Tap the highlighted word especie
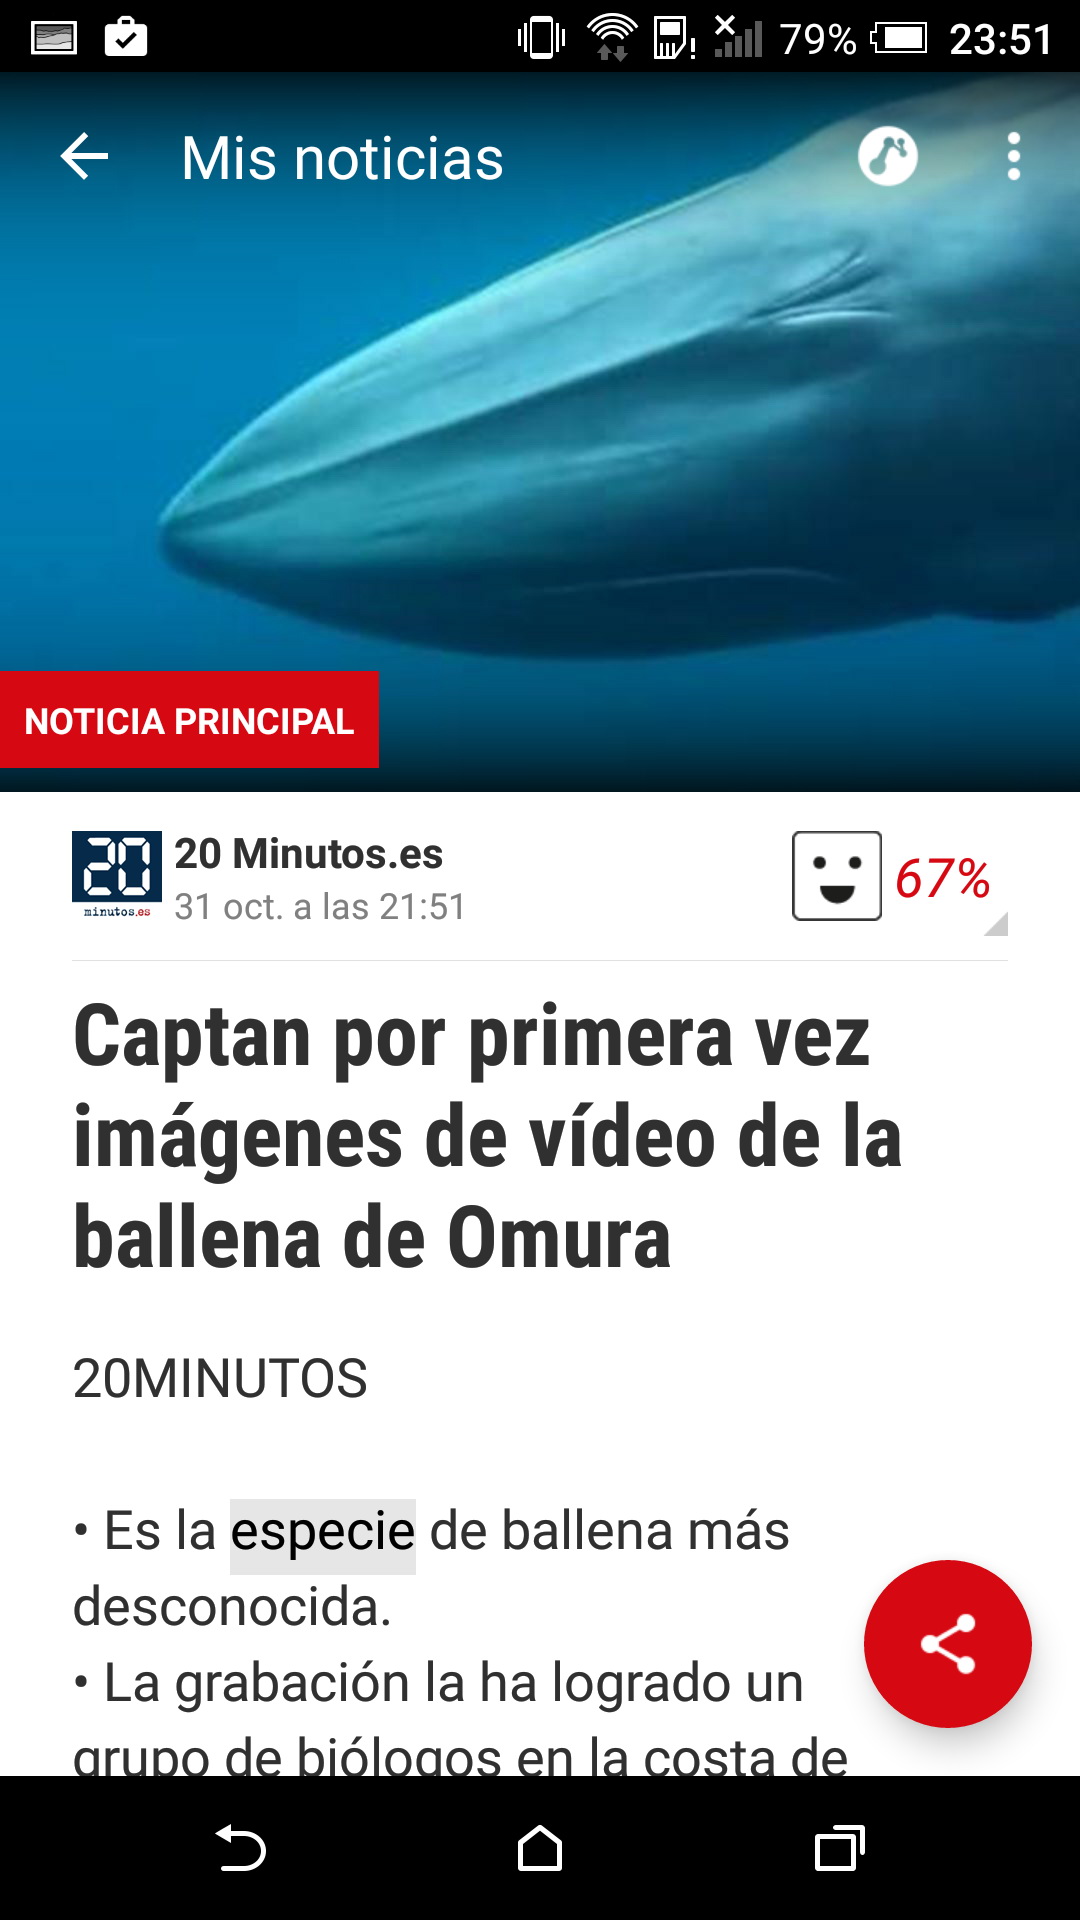 click(323, 1531)
